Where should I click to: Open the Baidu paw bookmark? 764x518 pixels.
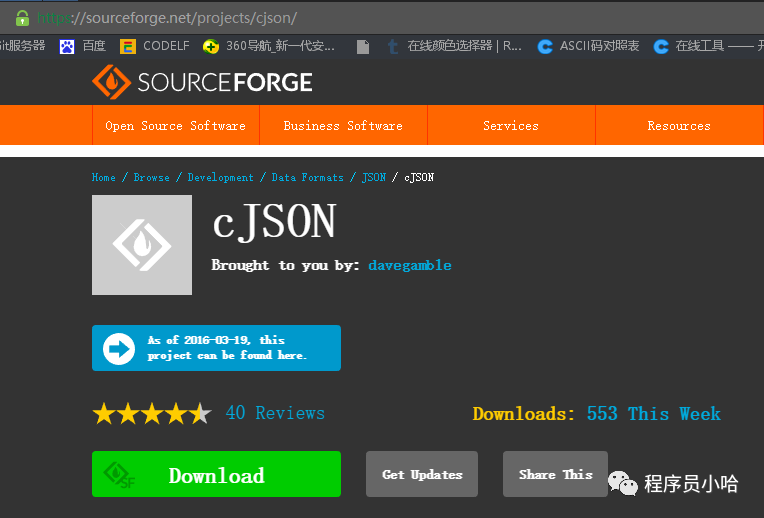83,46
